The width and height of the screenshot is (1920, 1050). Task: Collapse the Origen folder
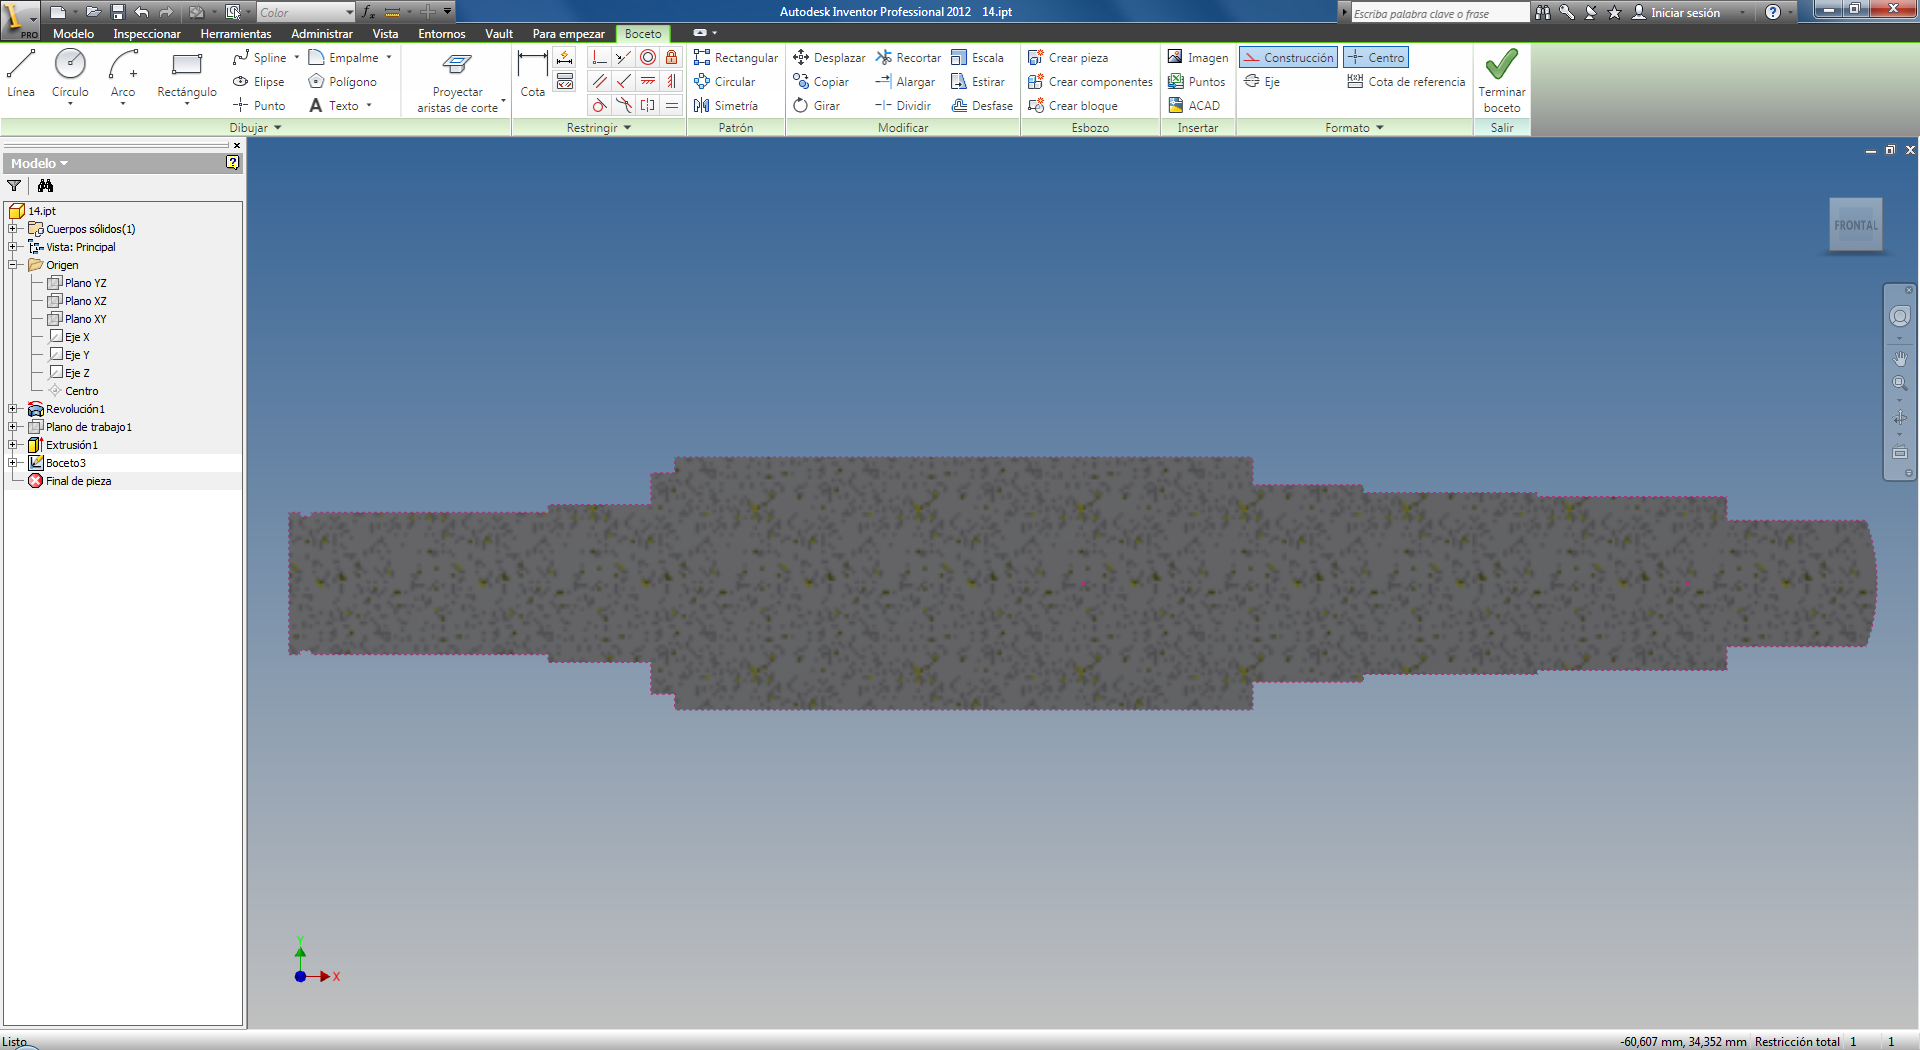click(13, 265)
